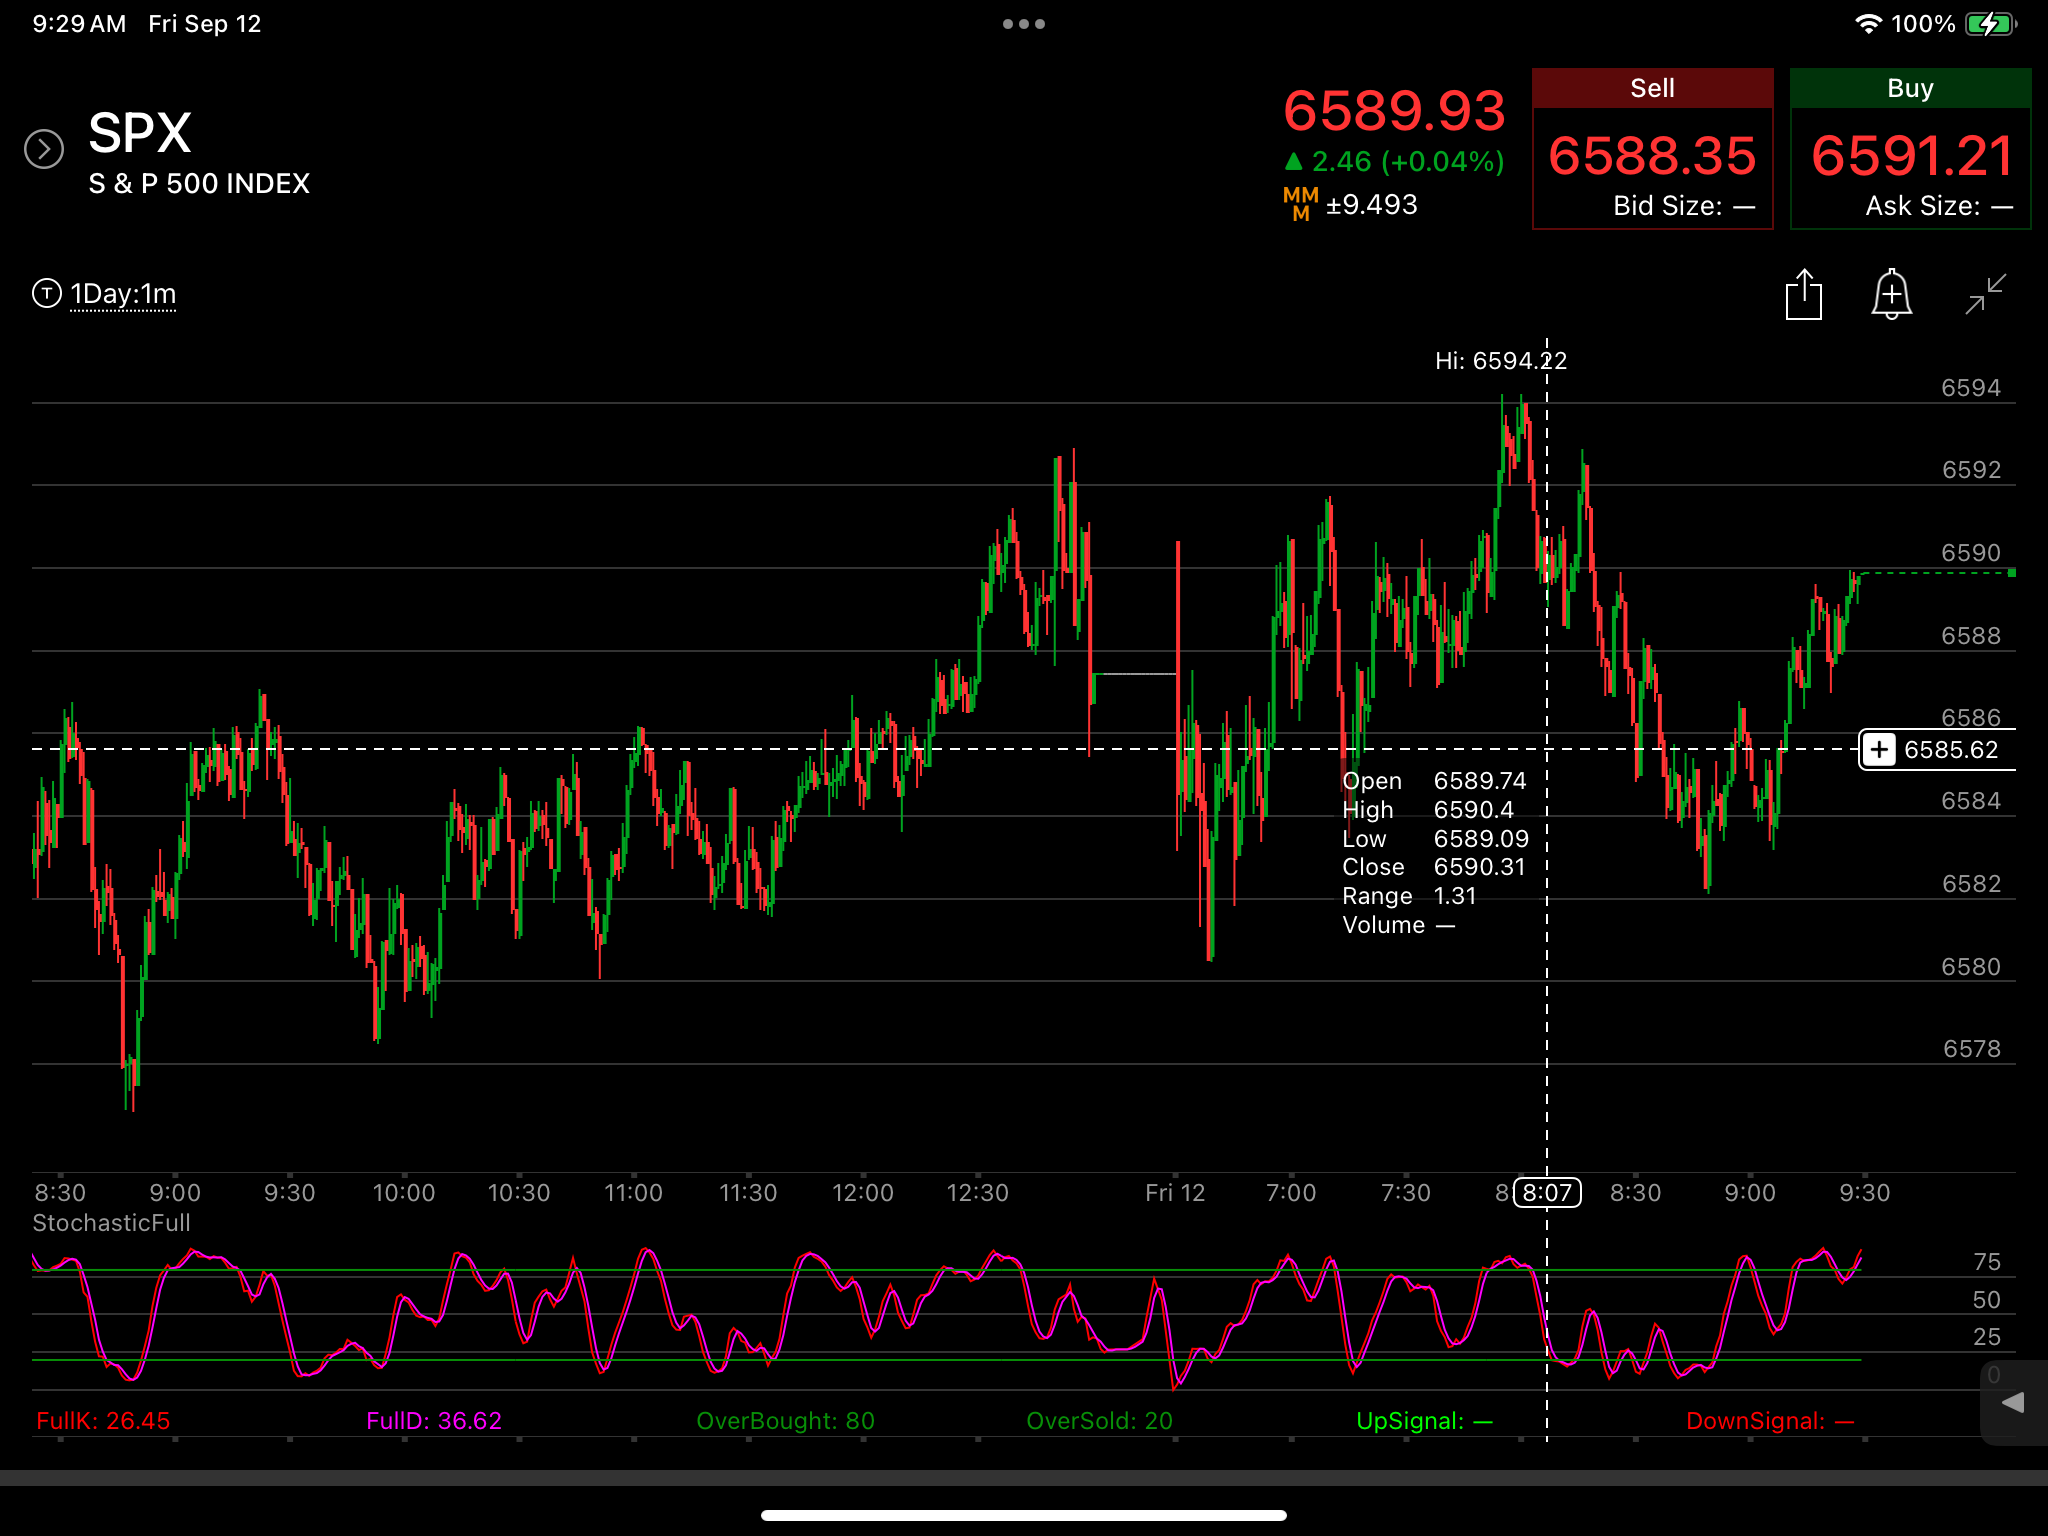Change the 1Day:1m chart timeframe
The width and height of the screenshot is (2048, 1536).
click(123, 294)
